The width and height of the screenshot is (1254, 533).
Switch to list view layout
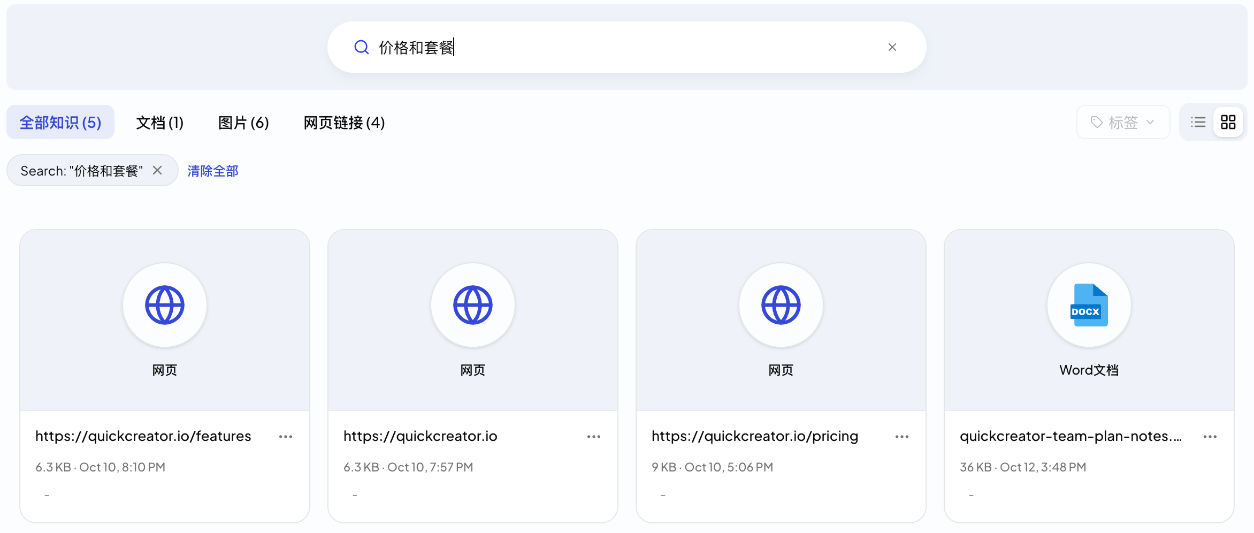point(1198,122)
